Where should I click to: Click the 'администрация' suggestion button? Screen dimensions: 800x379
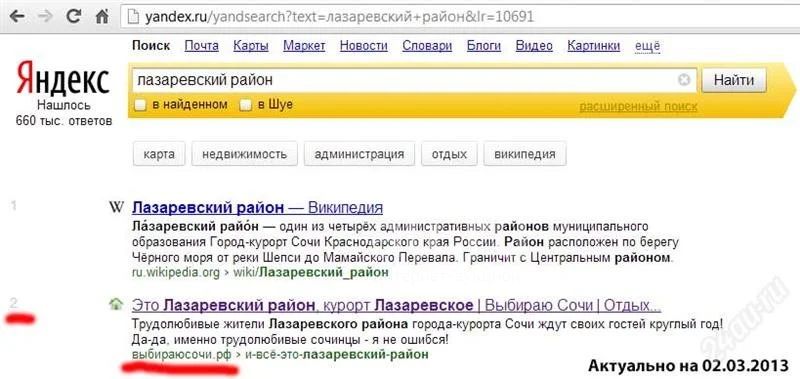click(x=359, y=154)
